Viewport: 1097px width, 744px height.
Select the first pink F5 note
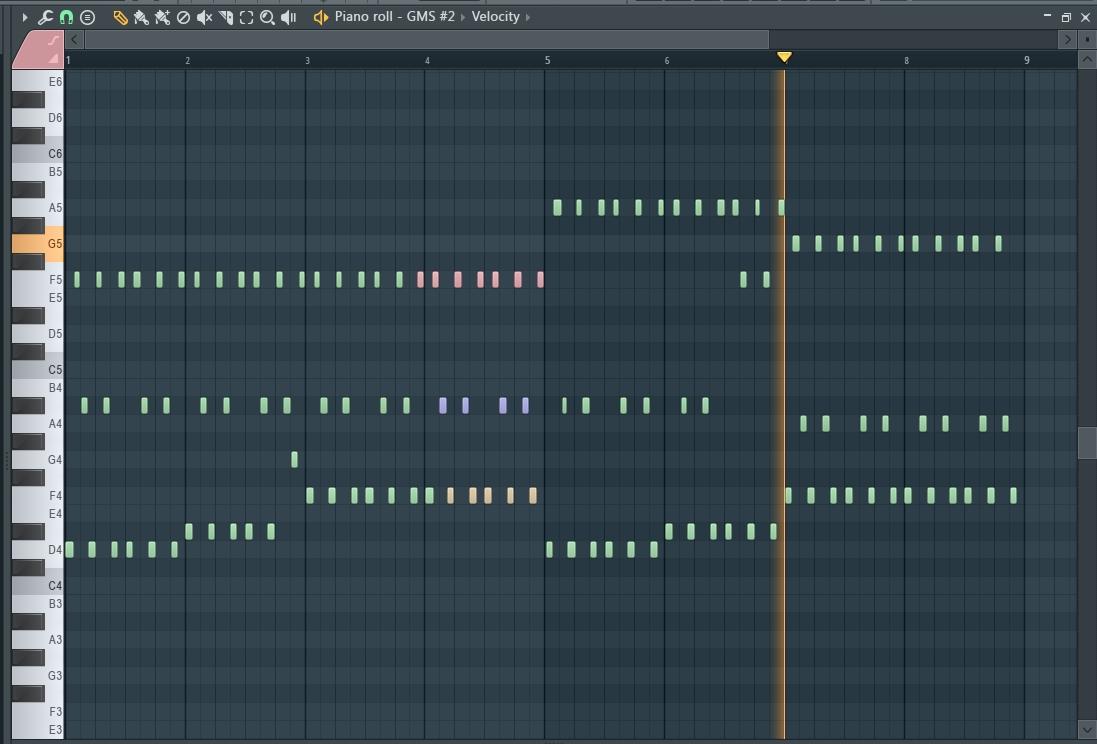[420, 279]
